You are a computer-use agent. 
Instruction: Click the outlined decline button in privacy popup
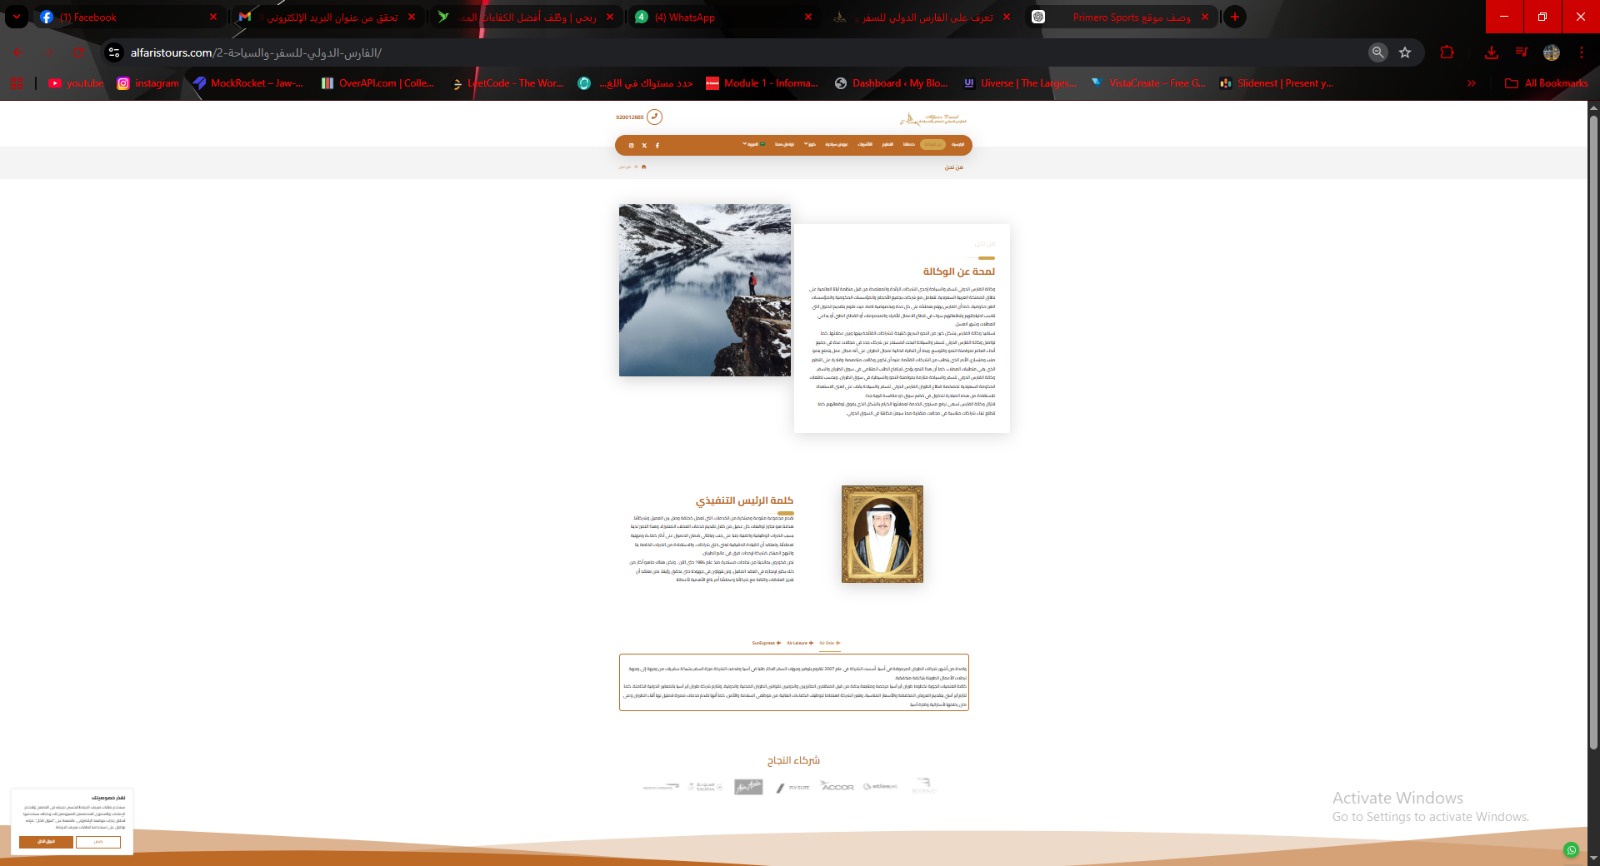click(98, 842)
